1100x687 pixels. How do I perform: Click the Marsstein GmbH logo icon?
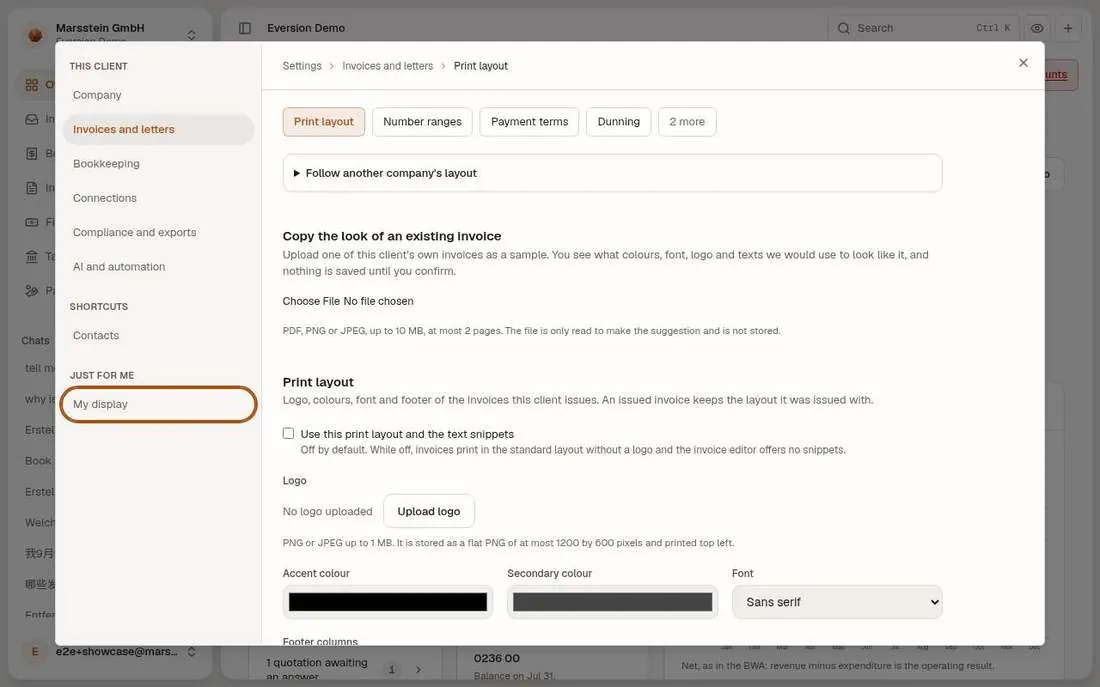(x=35, y=34)
